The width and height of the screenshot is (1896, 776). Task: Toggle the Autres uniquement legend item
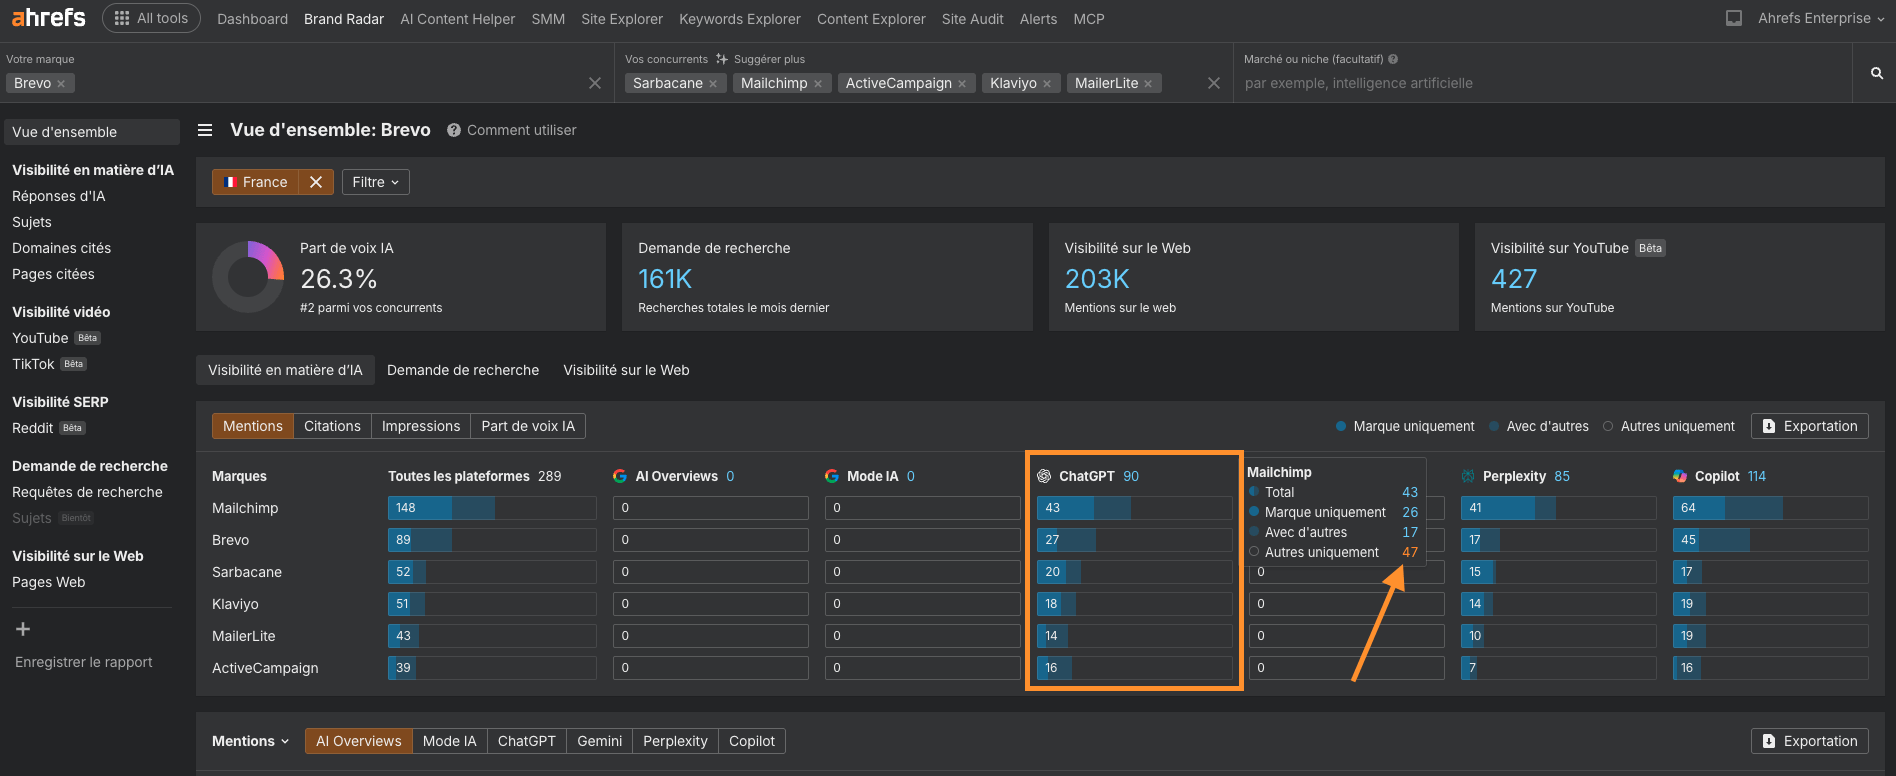(x=1669, y=426)
